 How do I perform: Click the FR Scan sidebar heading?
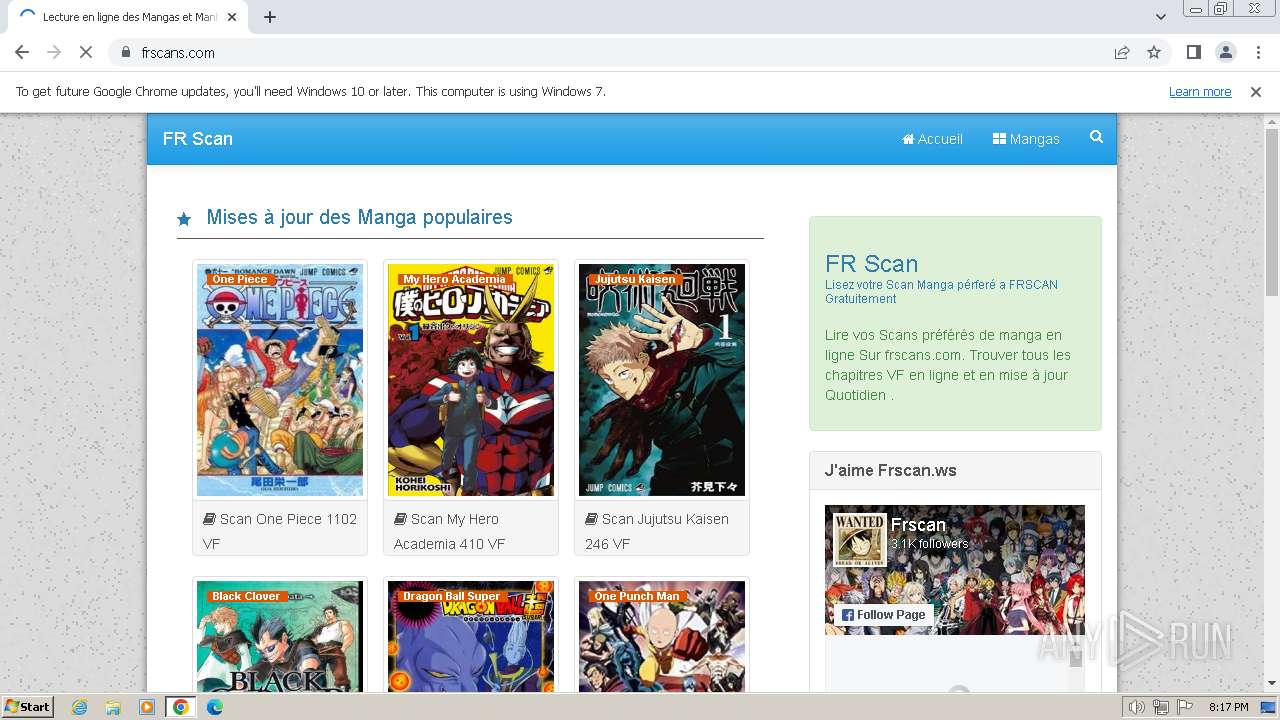pyautogui.click(x=871, y=264)
